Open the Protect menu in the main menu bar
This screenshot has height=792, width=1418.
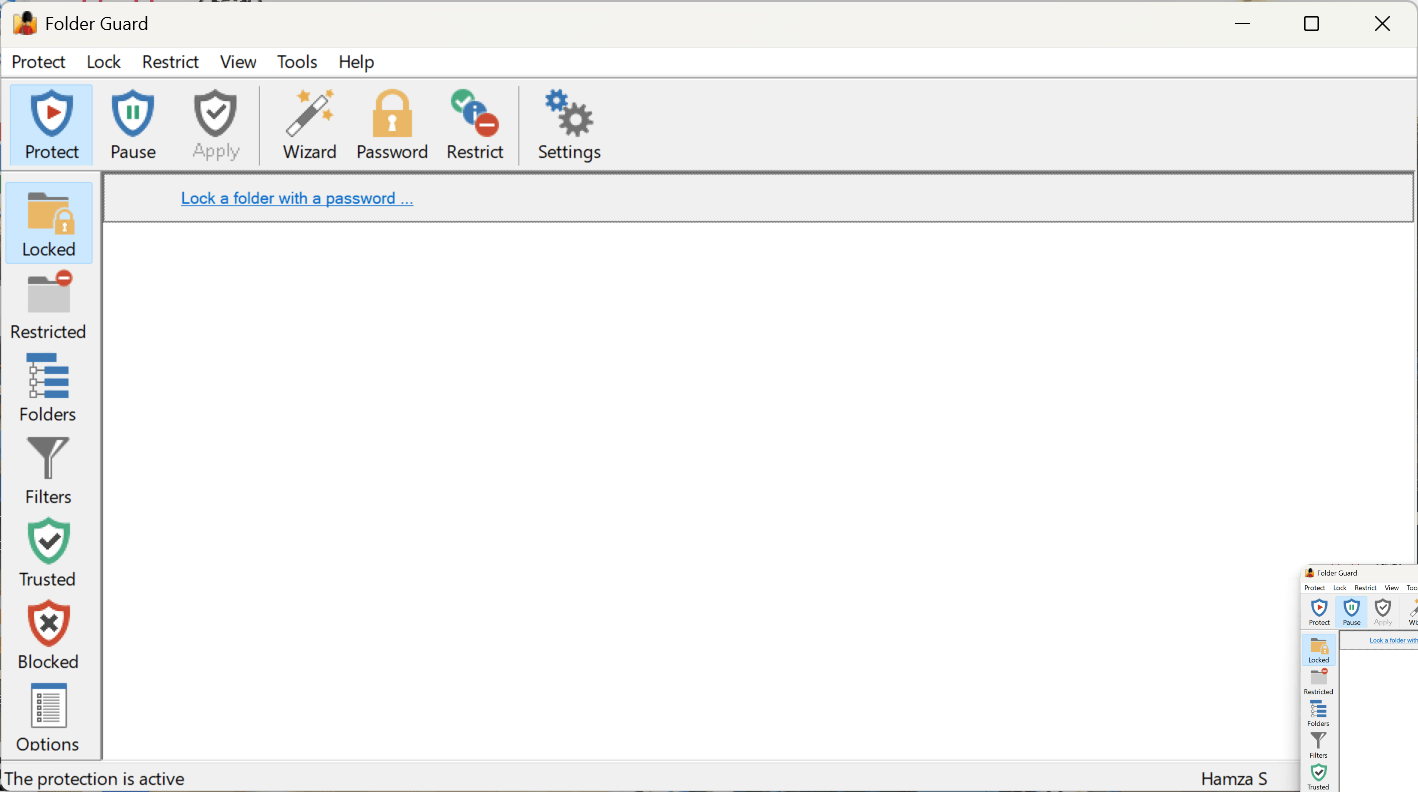[39, 62]
